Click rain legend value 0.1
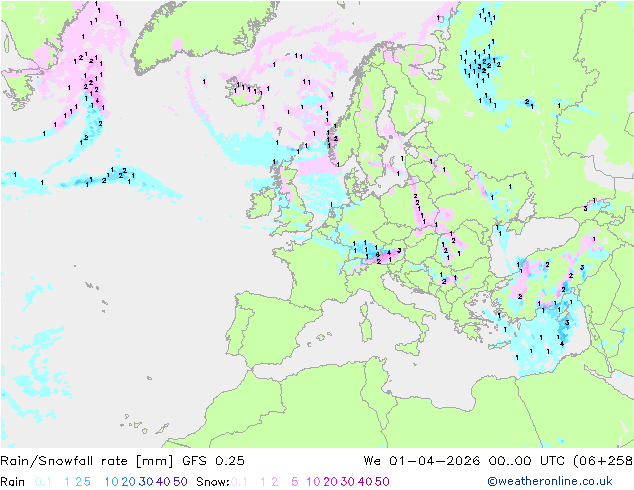Image resolution: width=634 pixels, height=490 pixels. 43,482
